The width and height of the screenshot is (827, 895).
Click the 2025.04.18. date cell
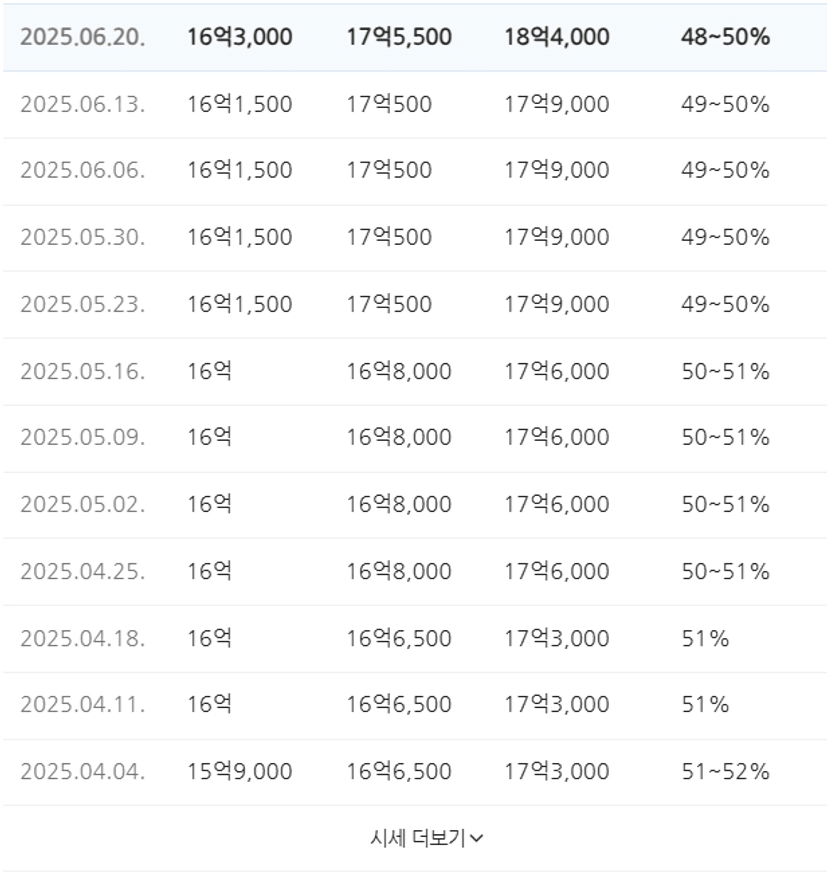83,639
